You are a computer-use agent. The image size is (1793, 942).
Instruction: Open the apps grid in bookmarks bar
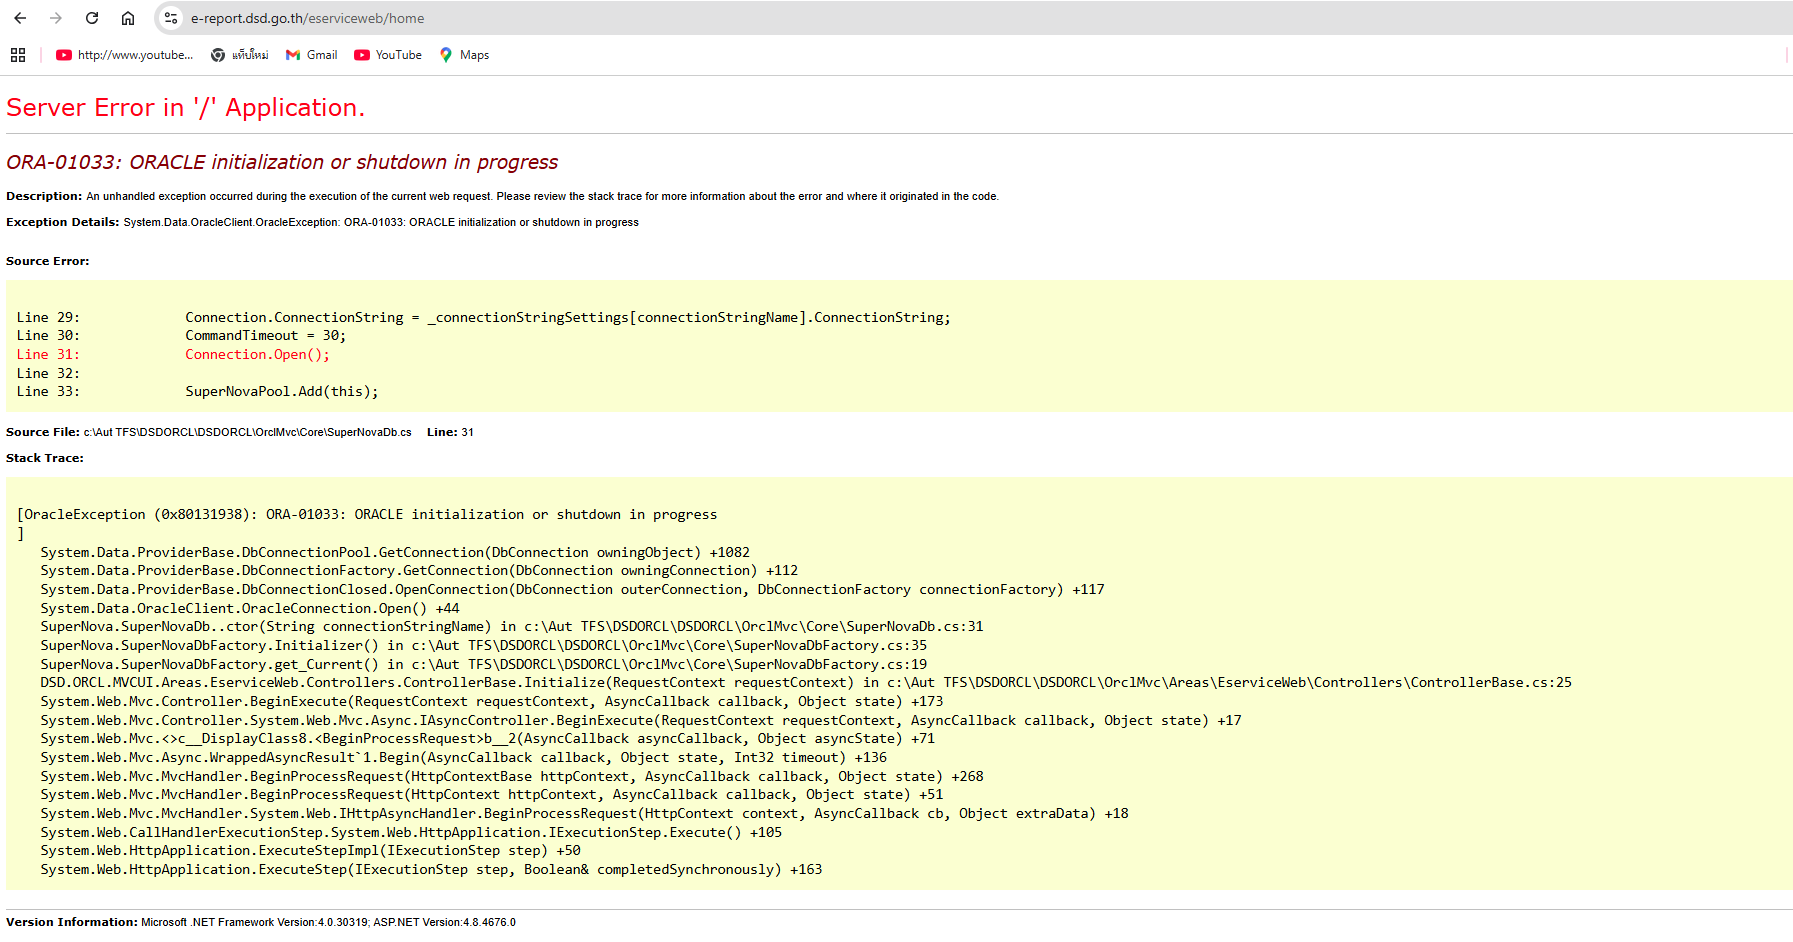[18, 55]
